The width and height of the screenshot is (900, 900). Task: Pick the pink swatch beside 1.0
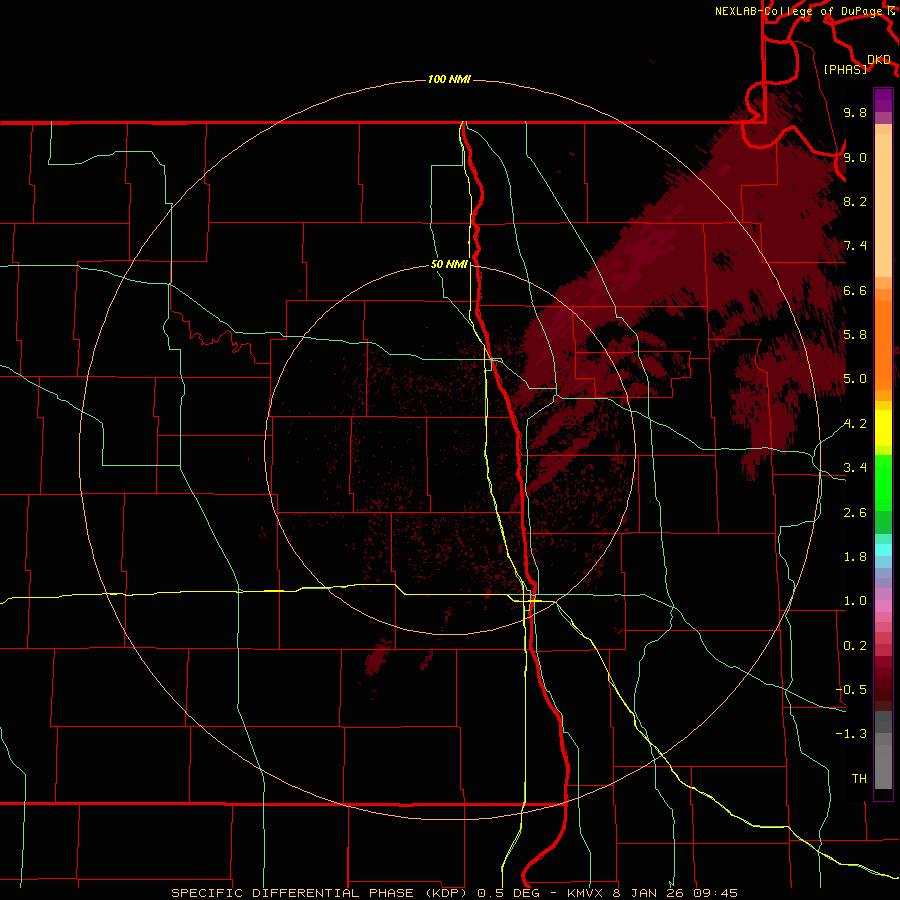pos(883,606)
